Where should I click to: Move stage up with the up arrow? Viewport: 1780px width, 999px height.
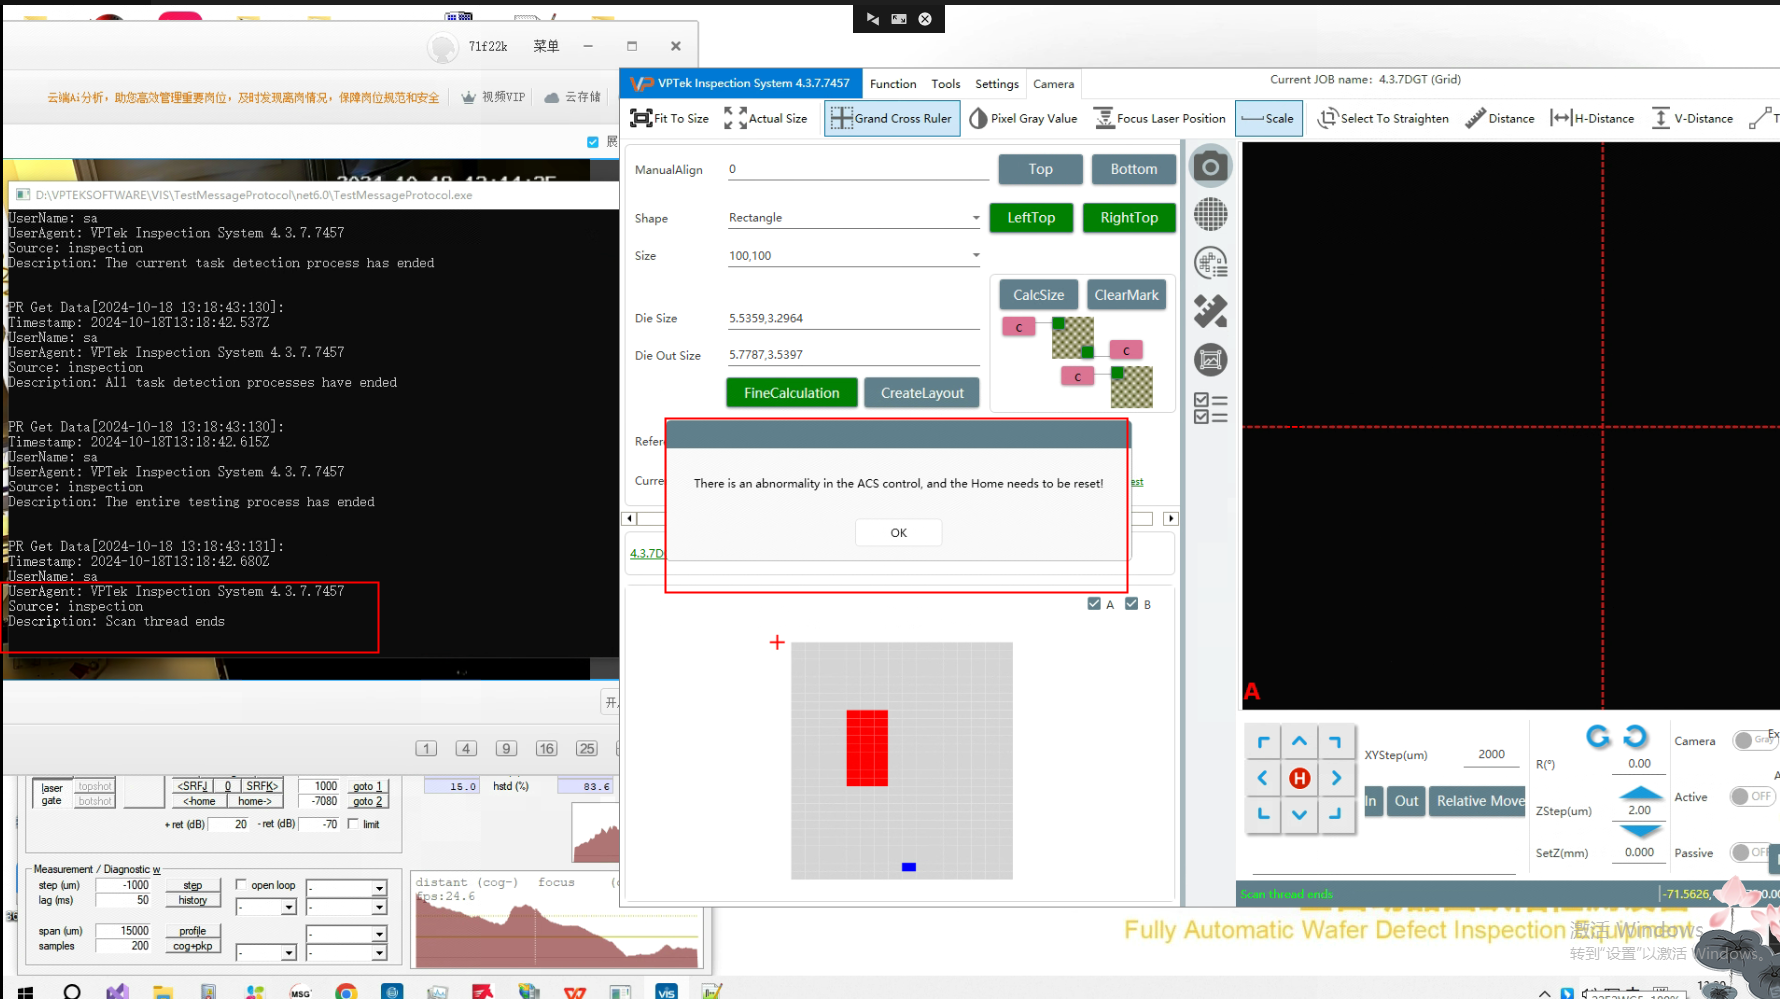pos(1299,741)
